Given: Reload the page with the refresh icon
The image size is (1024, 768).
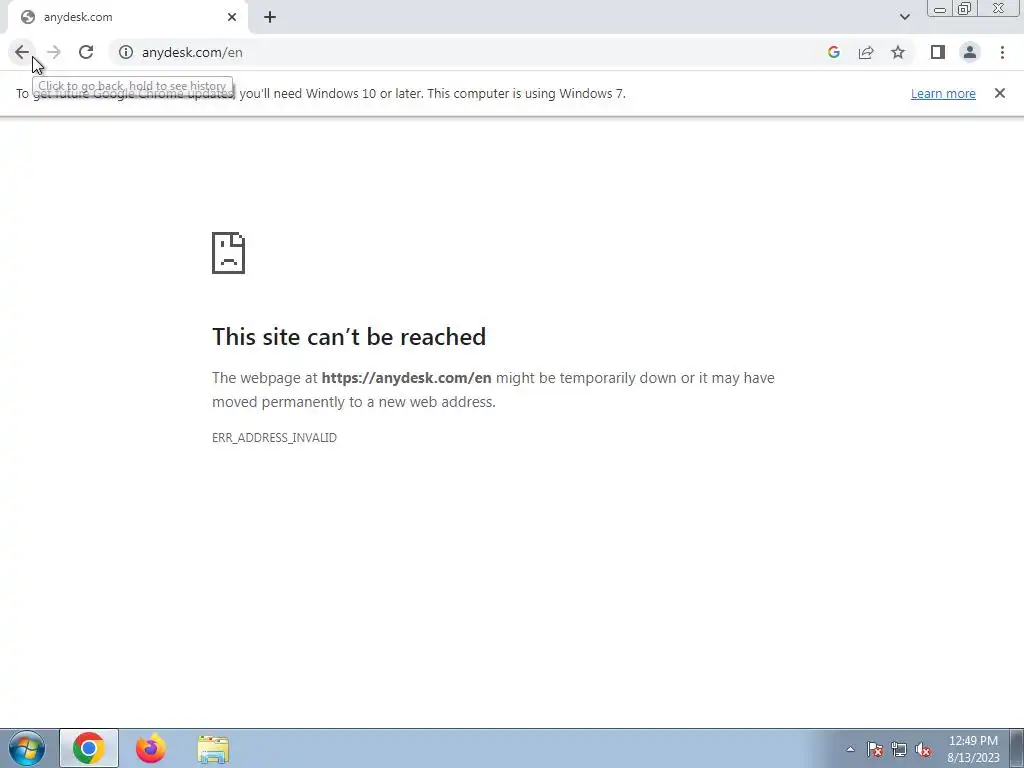Looking at the screenshot, I should click(86, 52).
